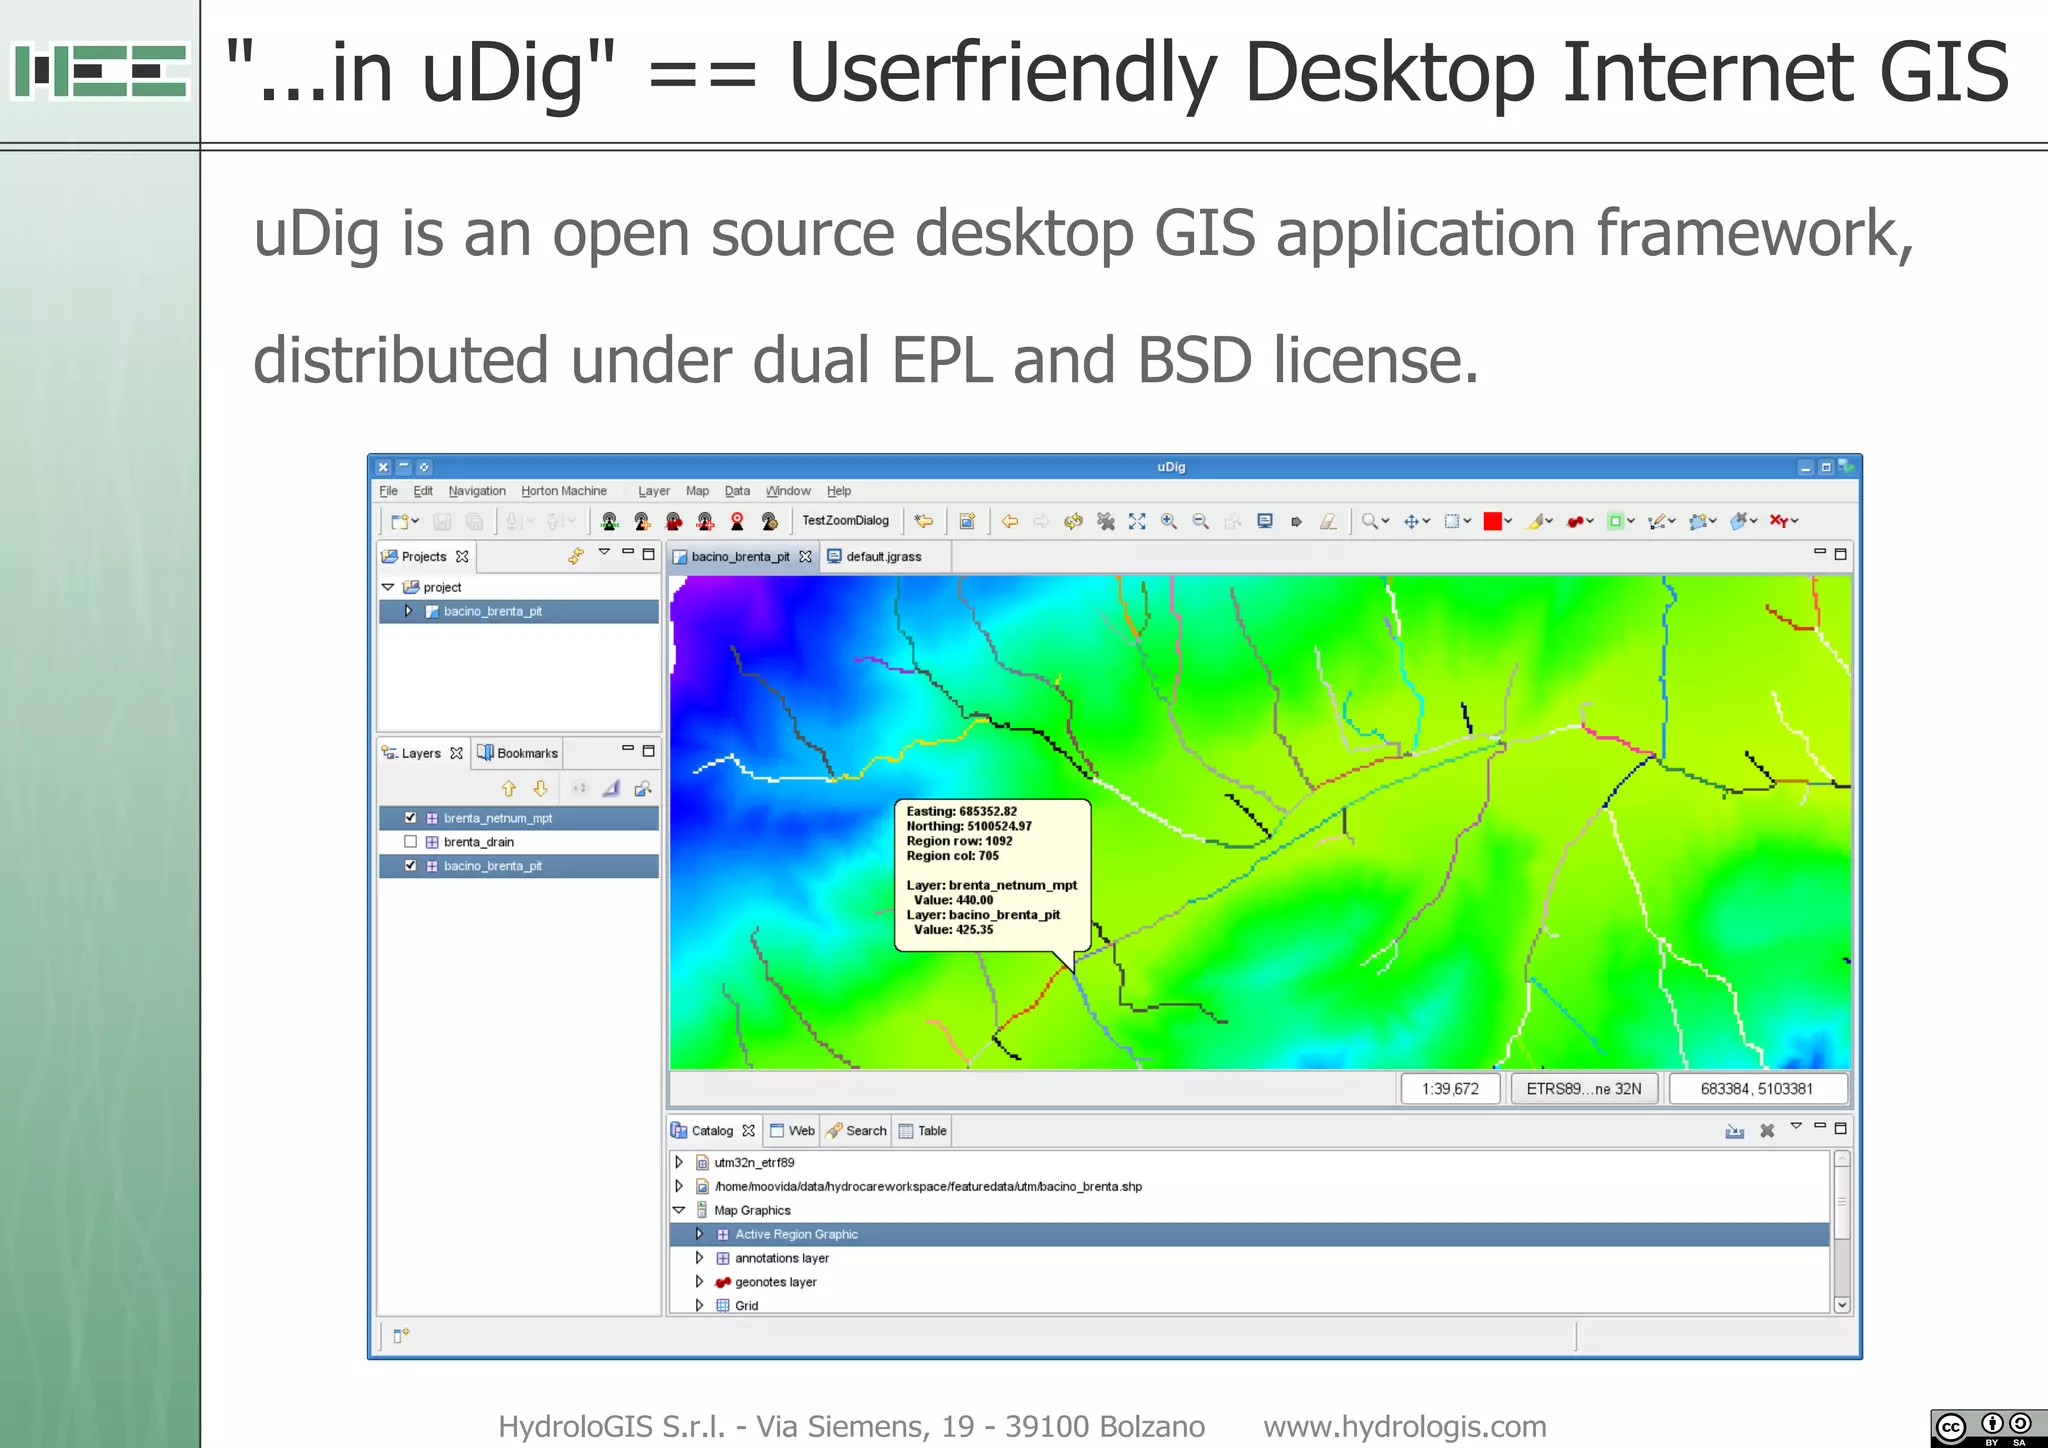Click the 1:39,672 scale button
Screen dimensions: 2048x1448
[1450, 1089]
